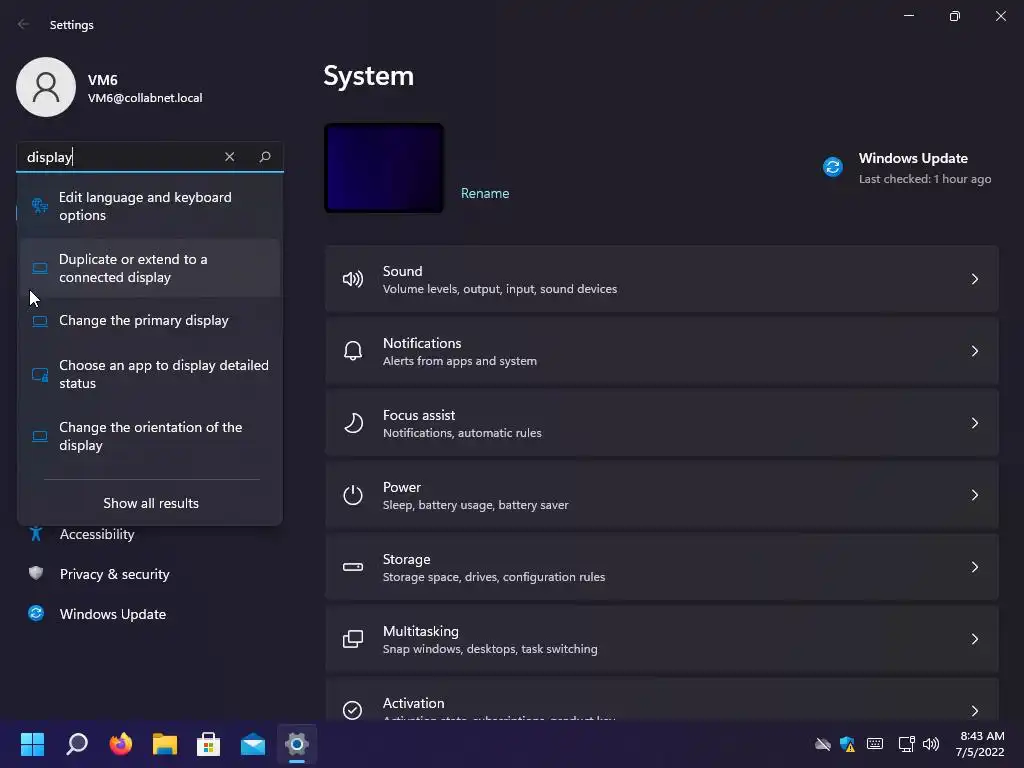Click the Rename link
1024x768 pixels.
(x=485, y=193)
